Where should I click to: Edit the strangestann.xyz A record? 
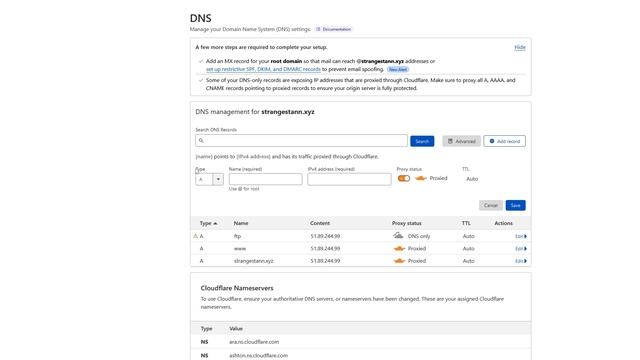pos(521,261)
